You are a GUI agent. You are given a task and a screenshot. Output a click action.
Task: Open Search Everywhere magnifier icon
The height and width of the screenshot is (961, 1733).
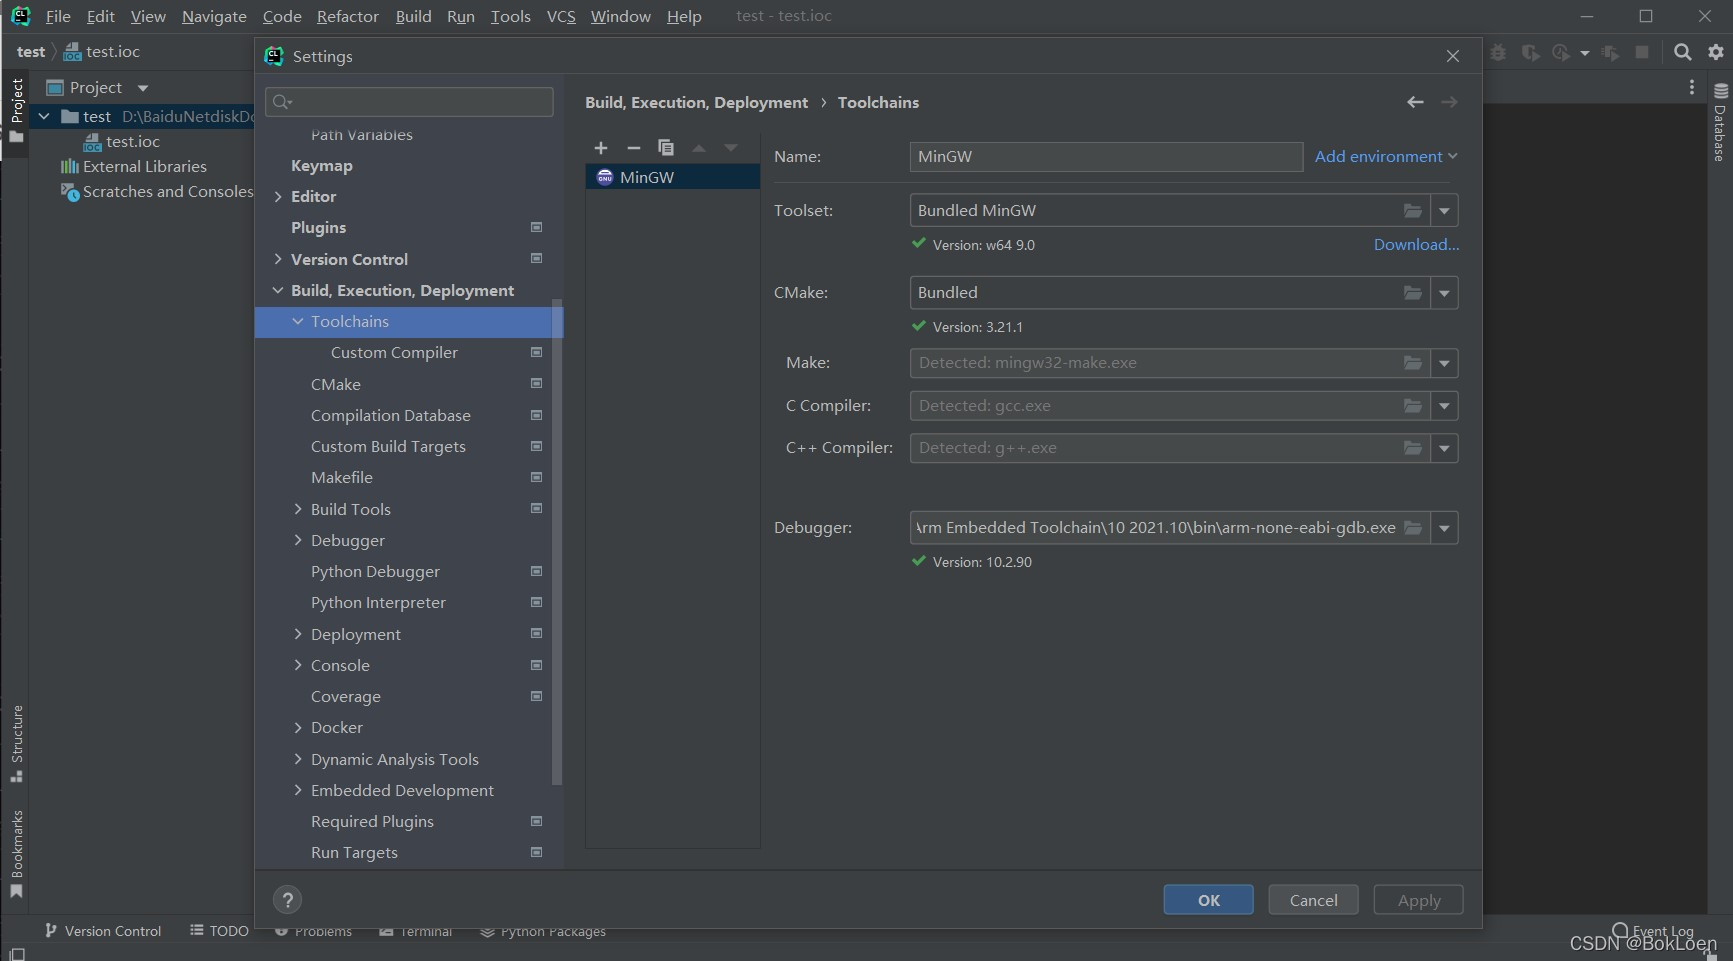[1683, 52]
